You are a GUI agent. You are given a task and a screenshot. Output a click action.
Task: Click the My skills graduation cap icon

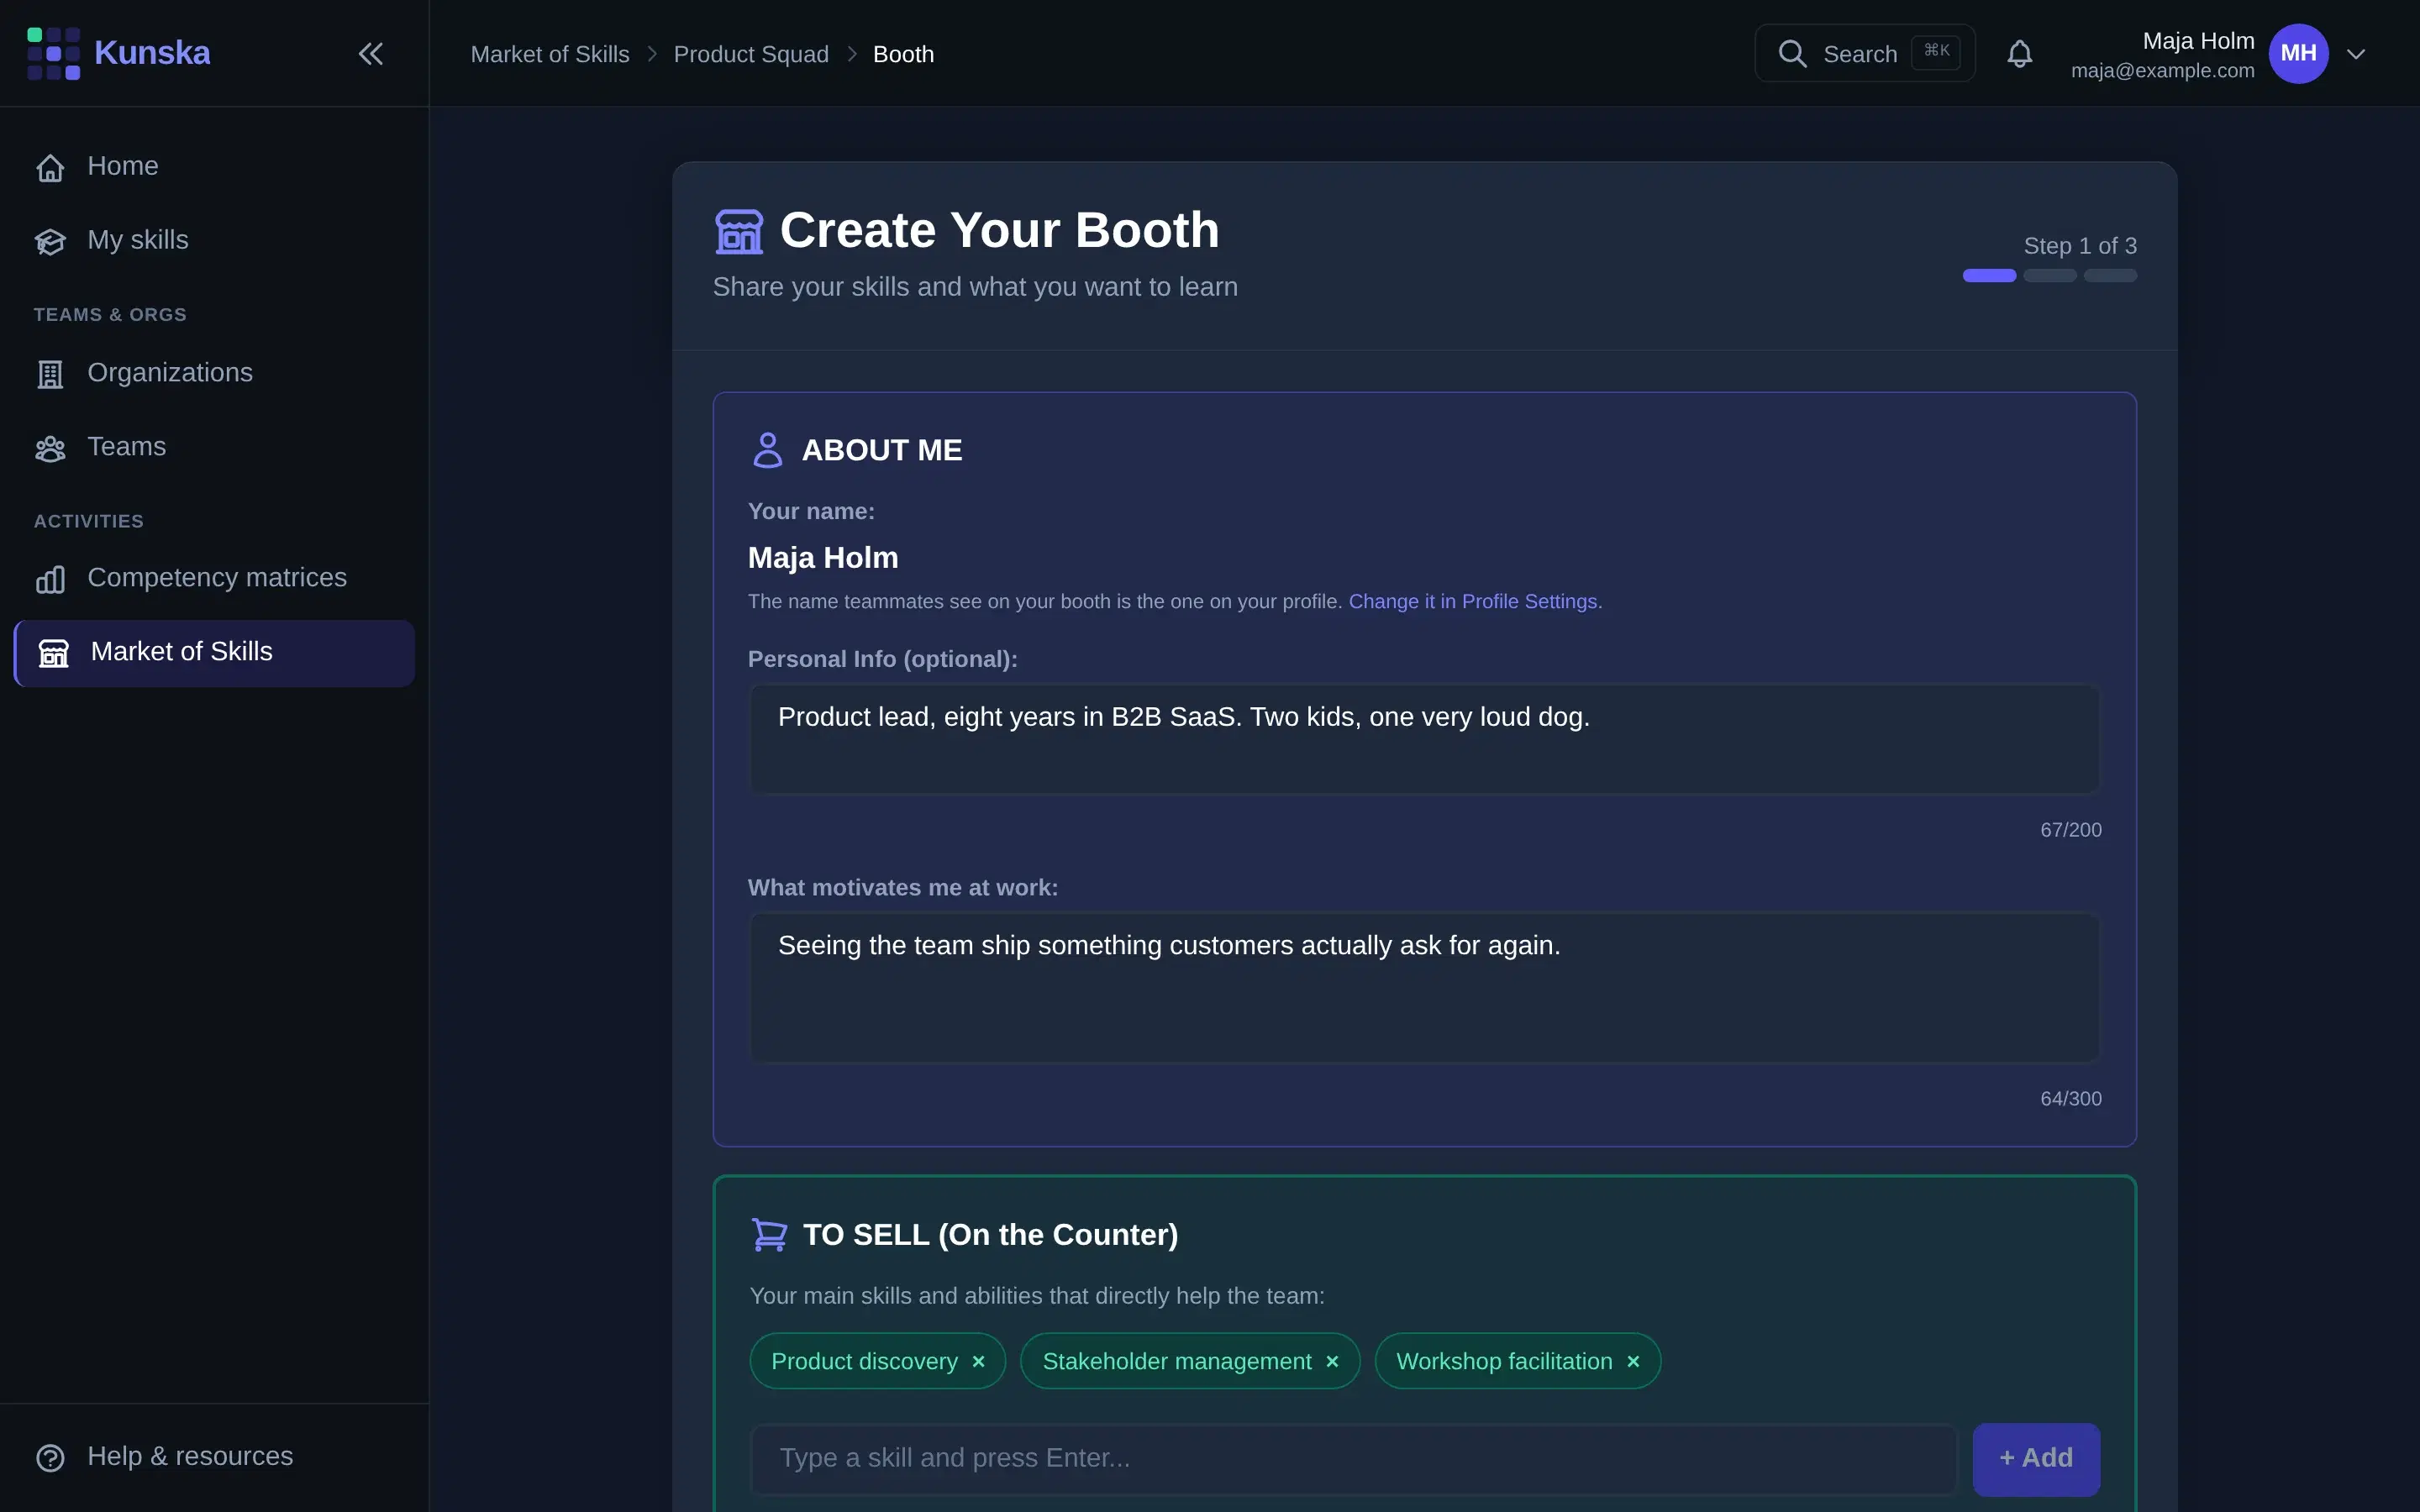(50, 241)
